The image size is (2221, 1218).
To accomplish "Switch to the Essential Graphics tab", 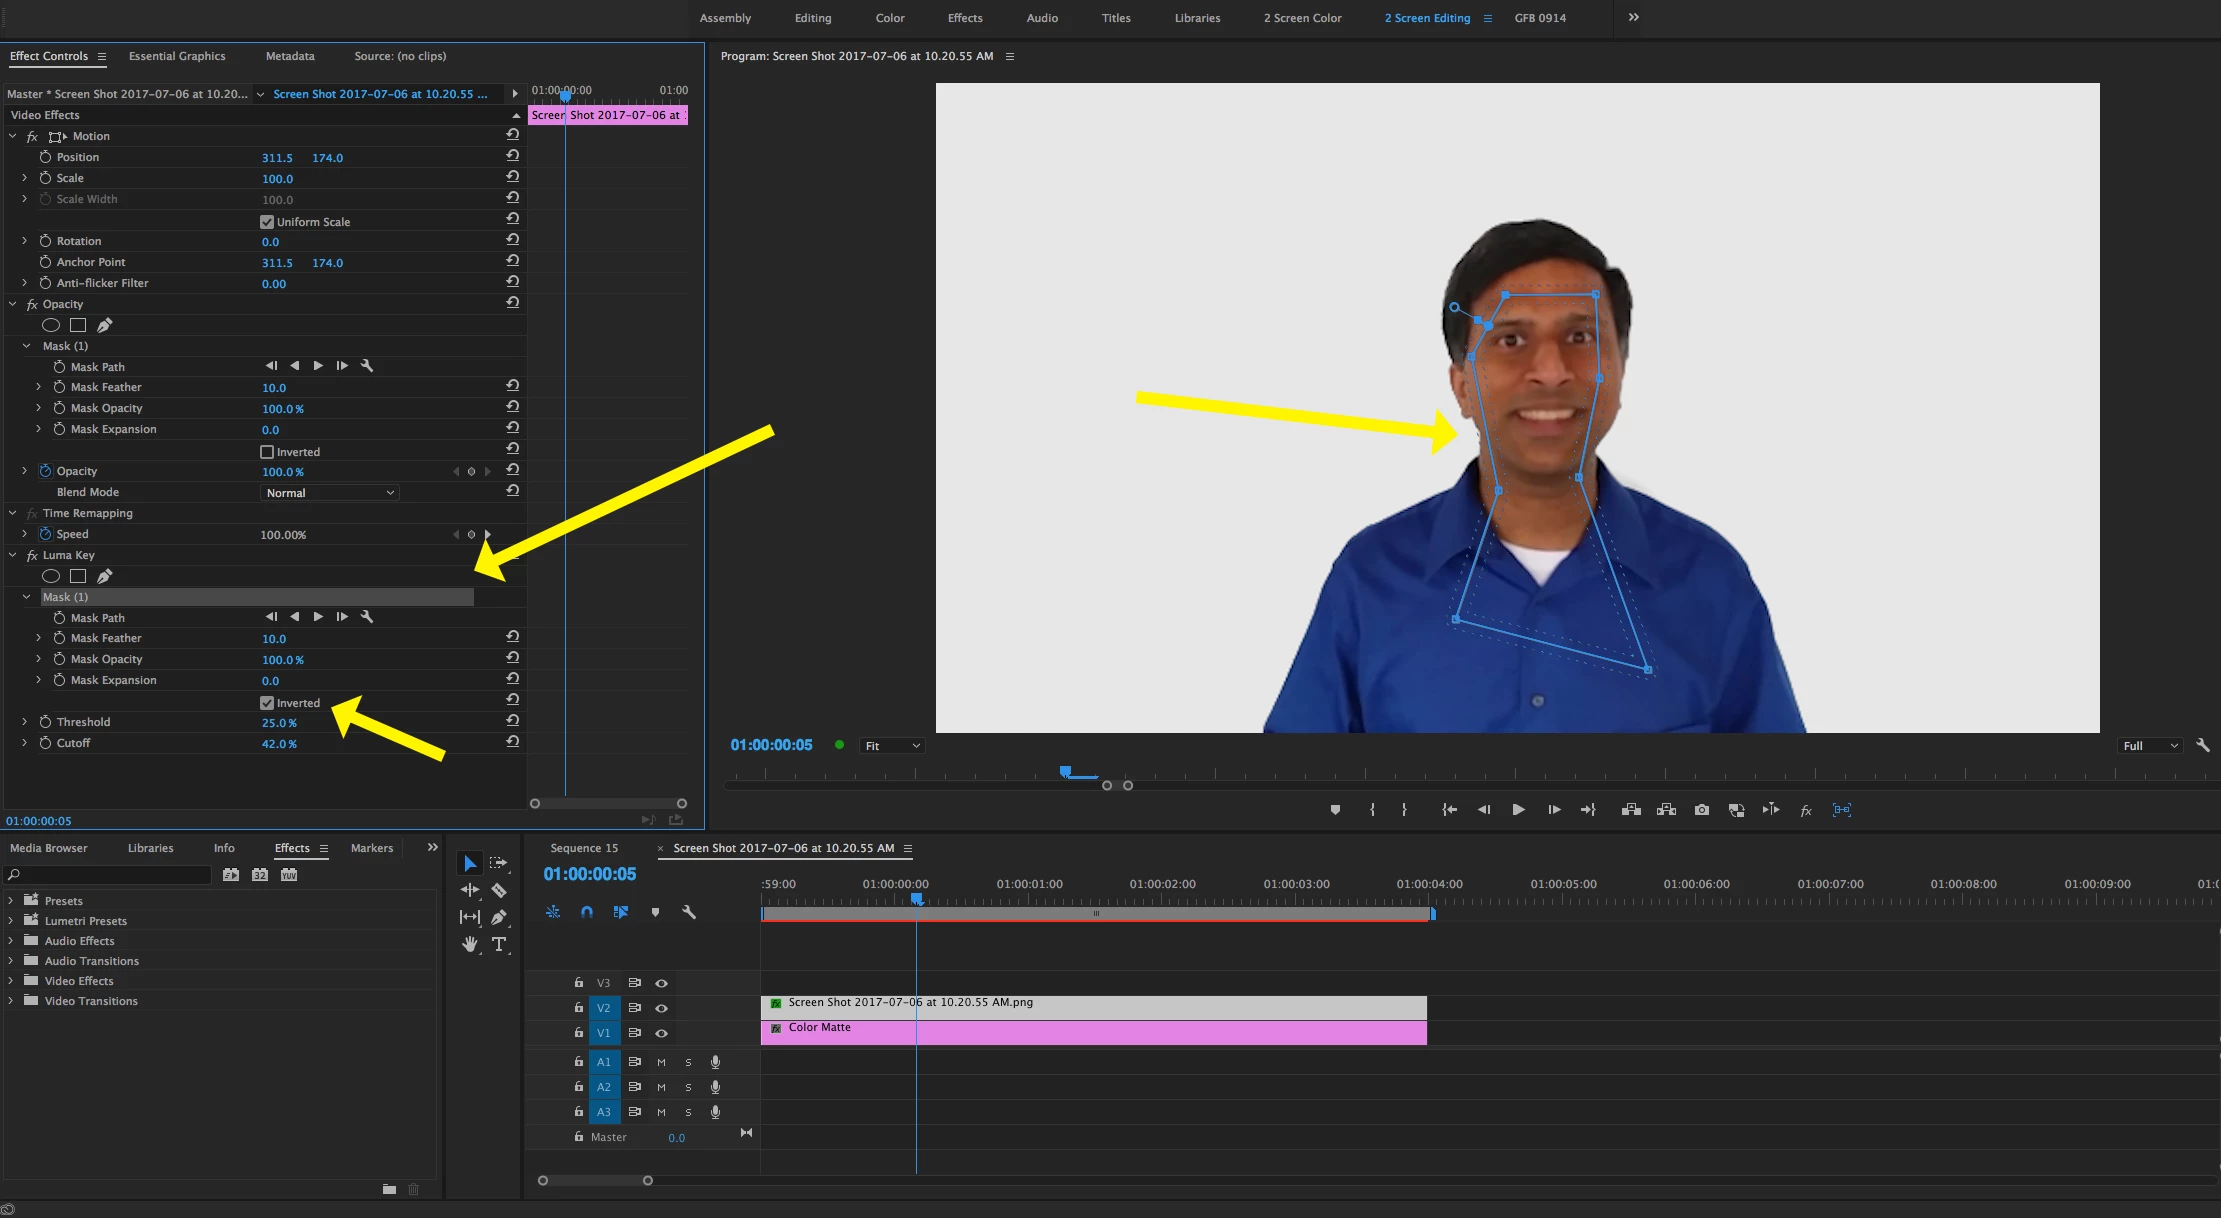I will (177, 56).
